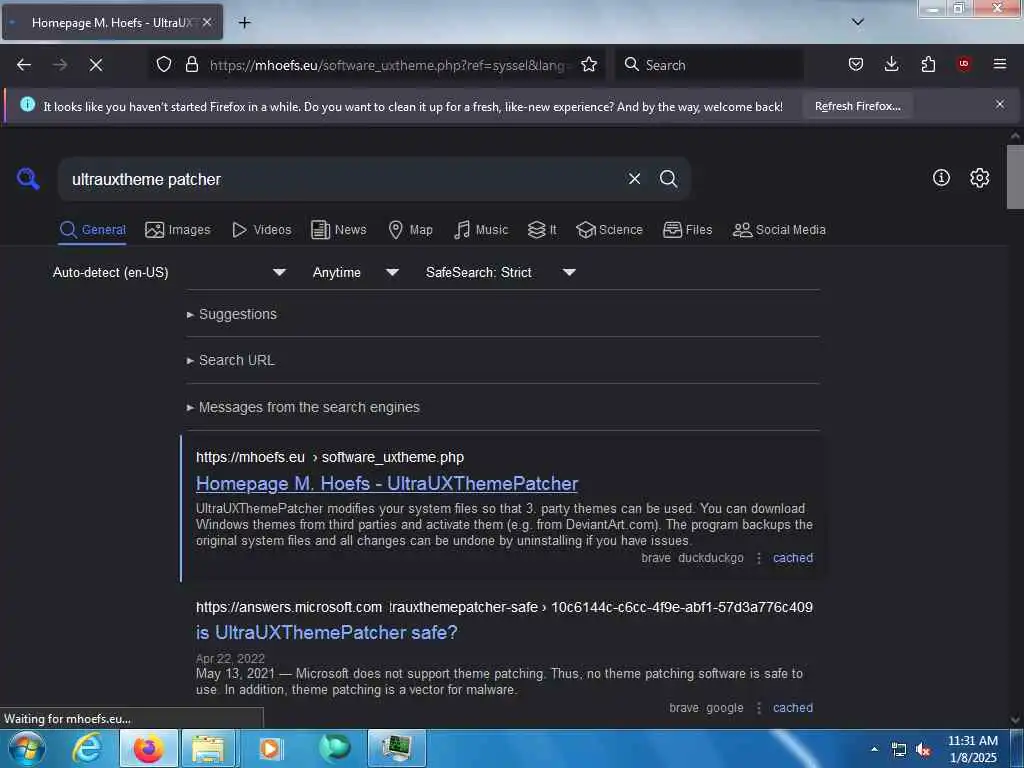Open Windows Media Player taskbar icon
1024x768 pixels.
(x=269, y=748)
